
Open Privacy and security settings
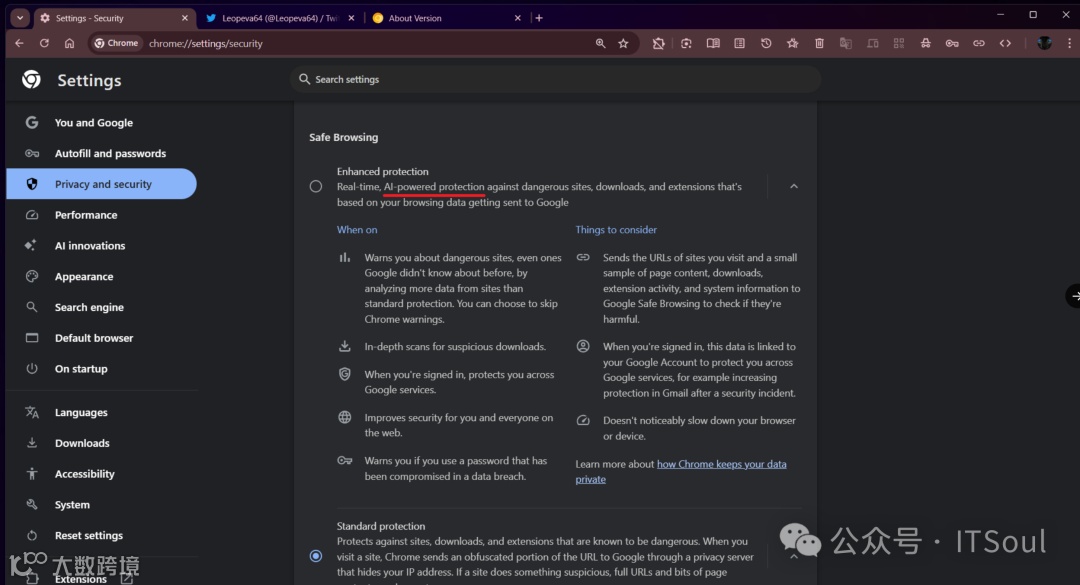point(101,184)
